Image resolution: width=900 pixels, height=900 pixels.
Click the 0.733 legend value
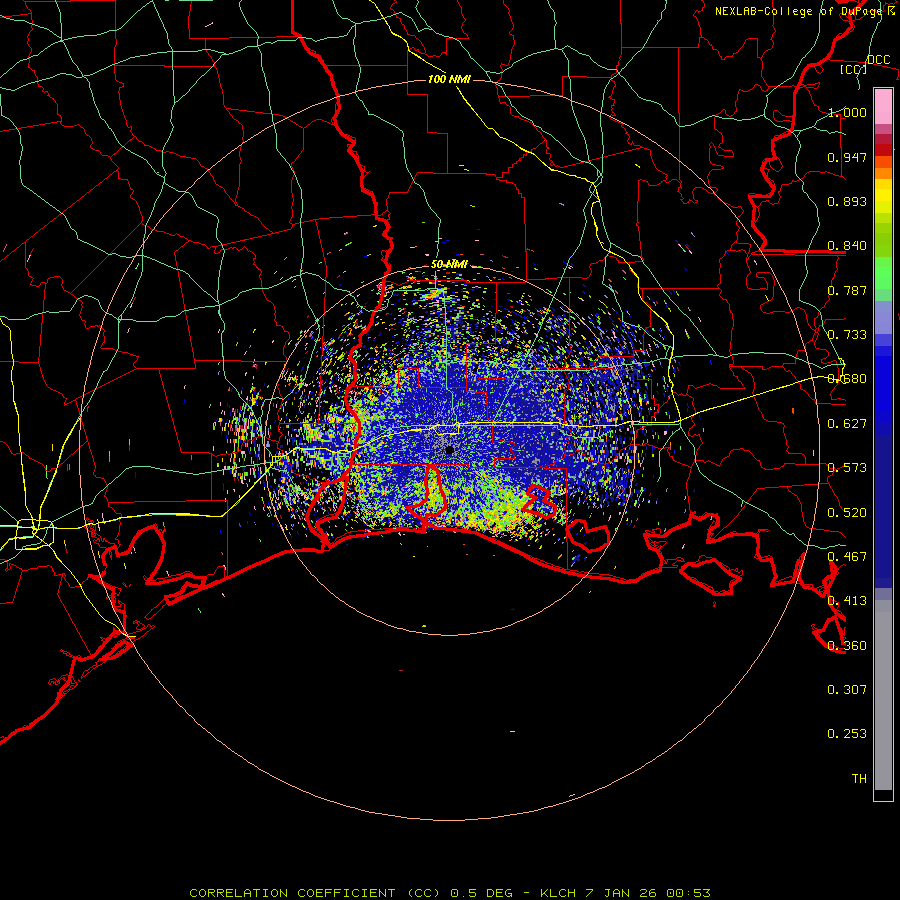(847, 335)
